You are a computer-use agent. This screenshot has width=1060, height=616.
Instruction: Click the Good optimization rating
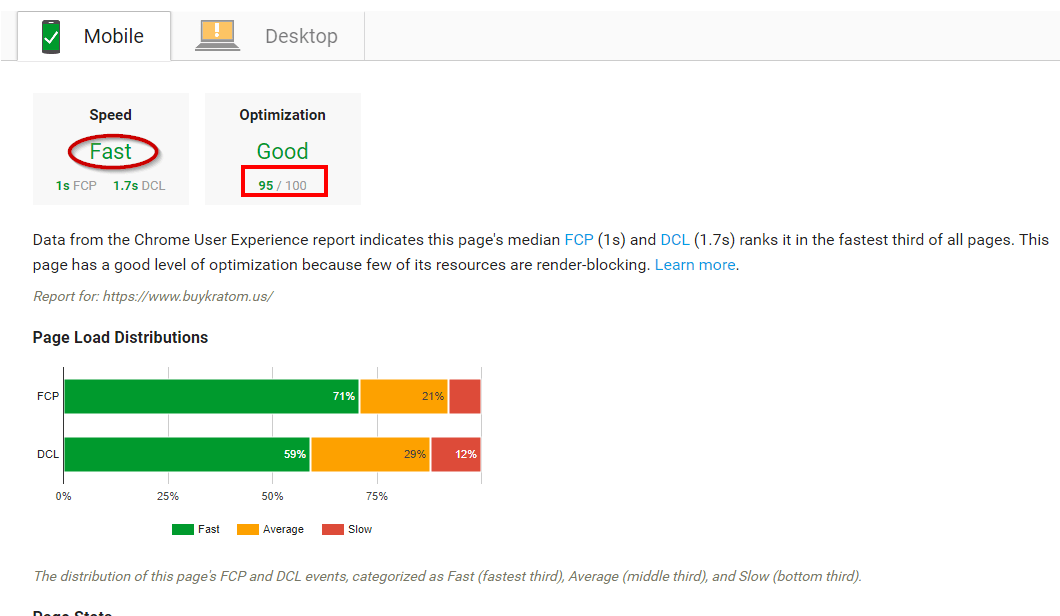[x=282, y=151]
